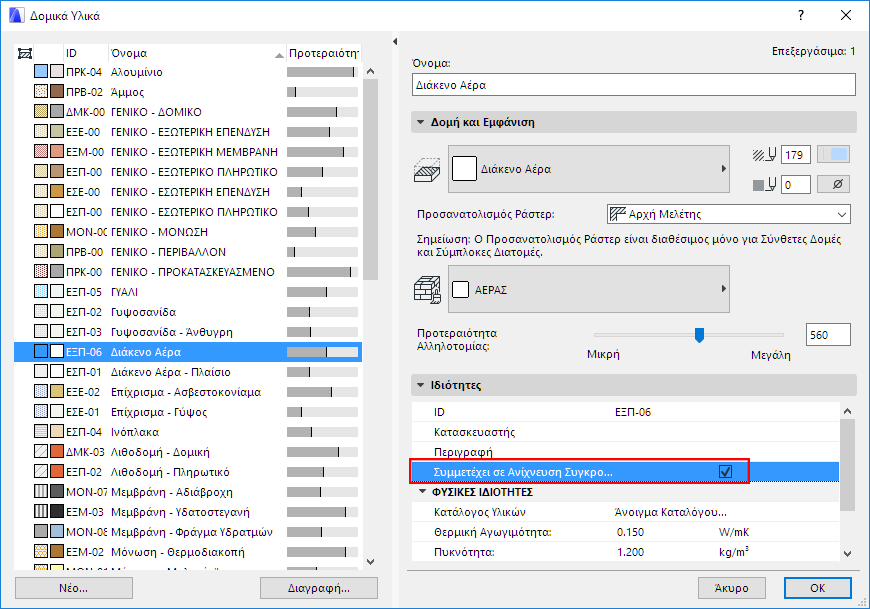The image size is (870, 609).
Task: Select the ΓΕΝΙΚΟ - ΠΡΟΚΑΤΑΣΚΕΥΑΣΜΕΝΟ row
Action: coord(188,272)
